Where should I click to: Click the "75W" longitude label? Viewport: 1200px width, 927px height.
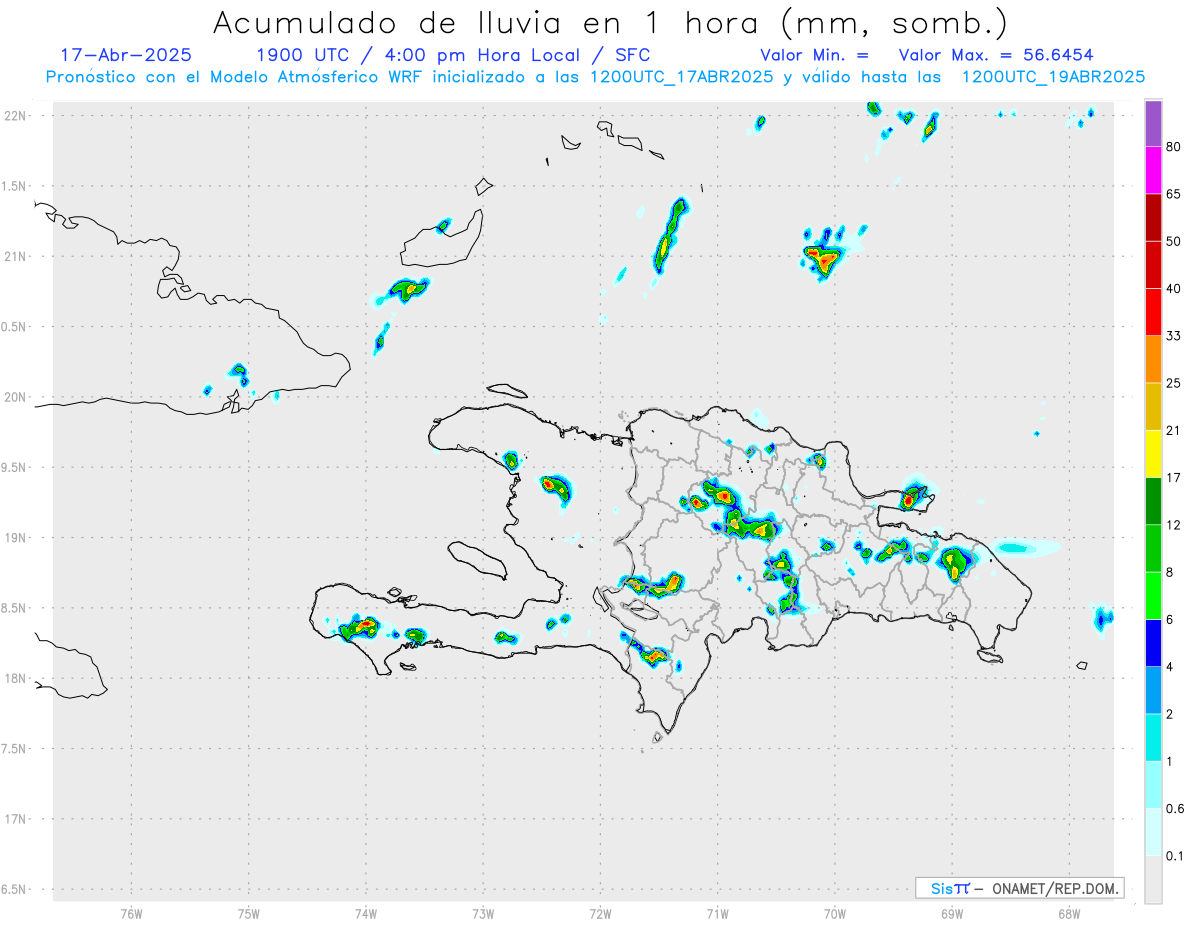tap(248, 912)
